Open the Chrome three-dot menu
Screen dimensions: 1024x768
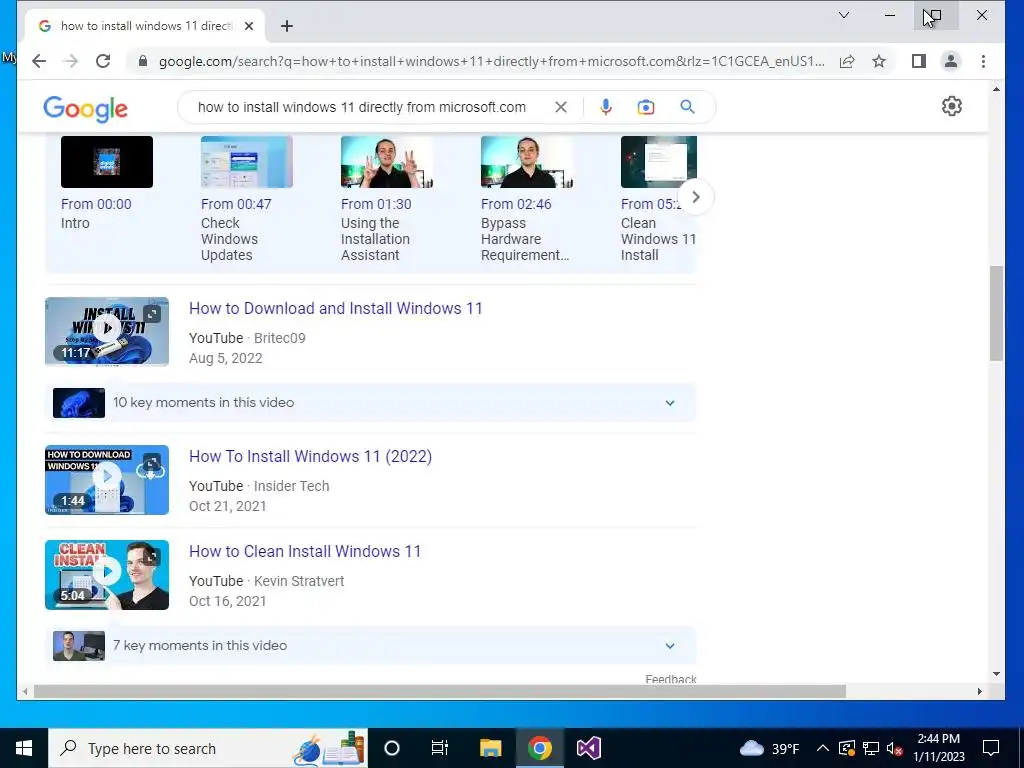pyautogui.click(x=983, y=61)
